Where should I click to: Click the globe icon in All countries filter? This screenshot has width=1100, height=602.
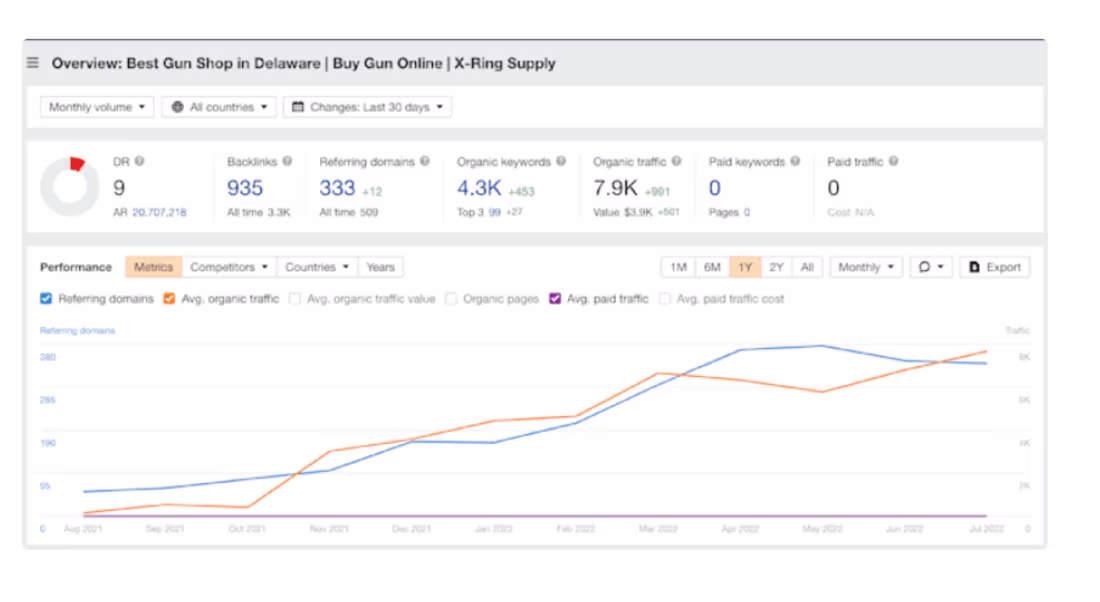tap(180, 106)
